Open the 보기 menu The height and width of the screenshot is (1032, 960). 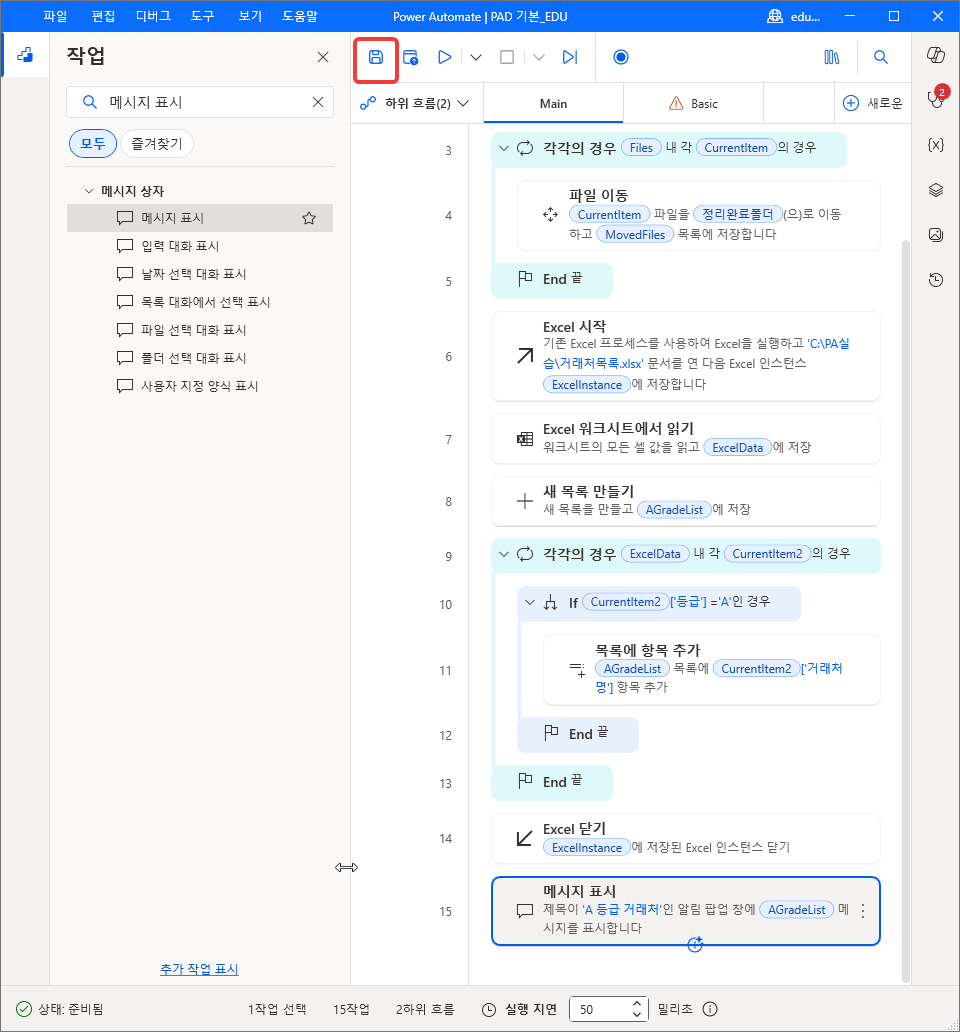(250, 16)
